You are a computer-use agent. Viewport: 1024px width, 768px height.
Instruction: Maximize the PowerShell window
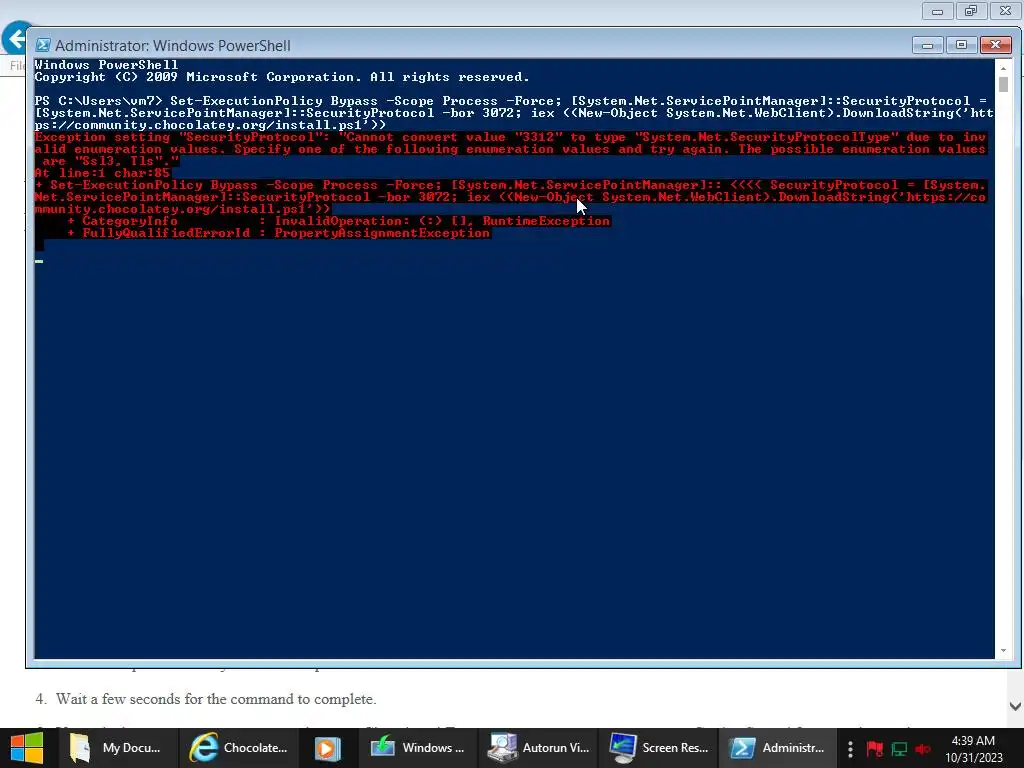pos(961,44)
